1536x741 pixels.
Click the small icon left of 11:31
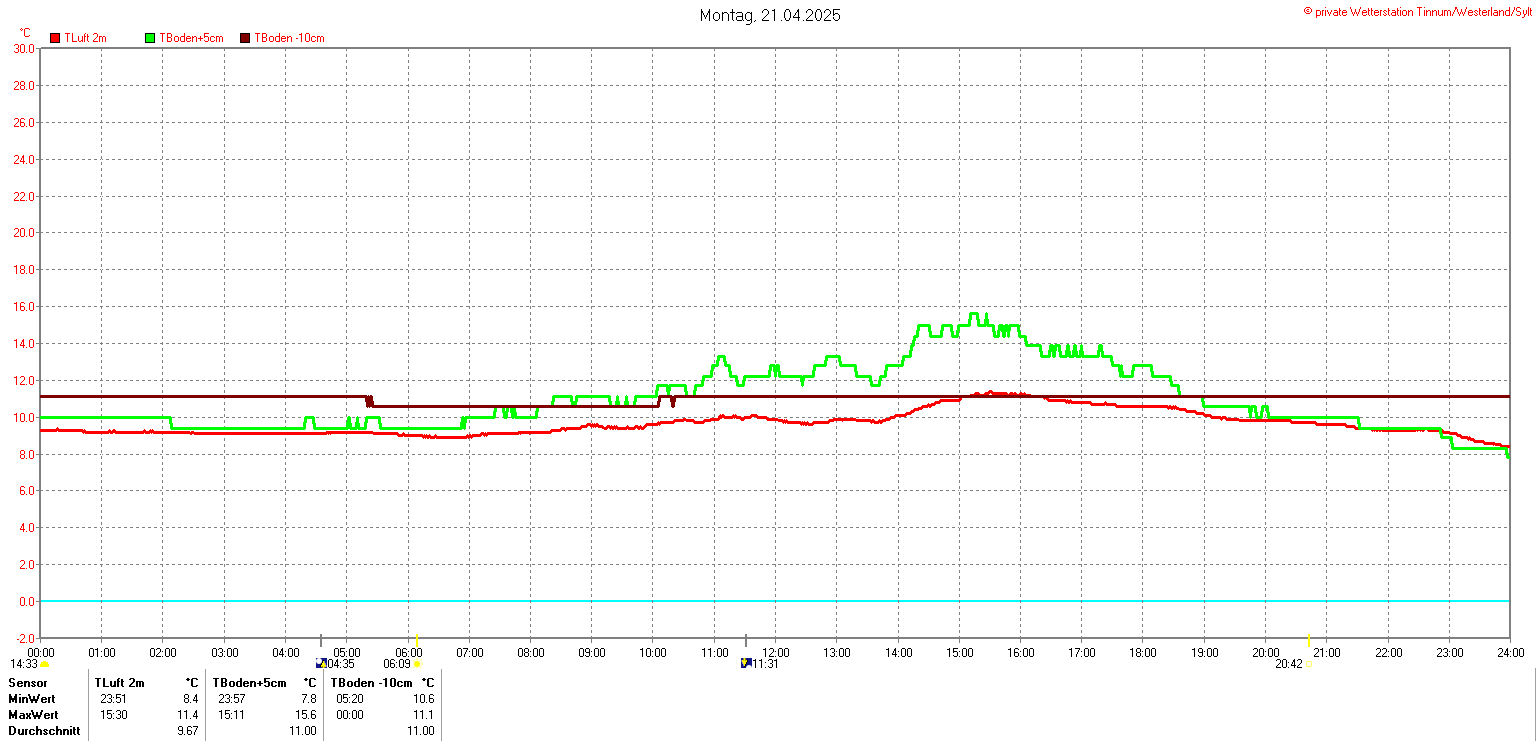tap(745, 663)
